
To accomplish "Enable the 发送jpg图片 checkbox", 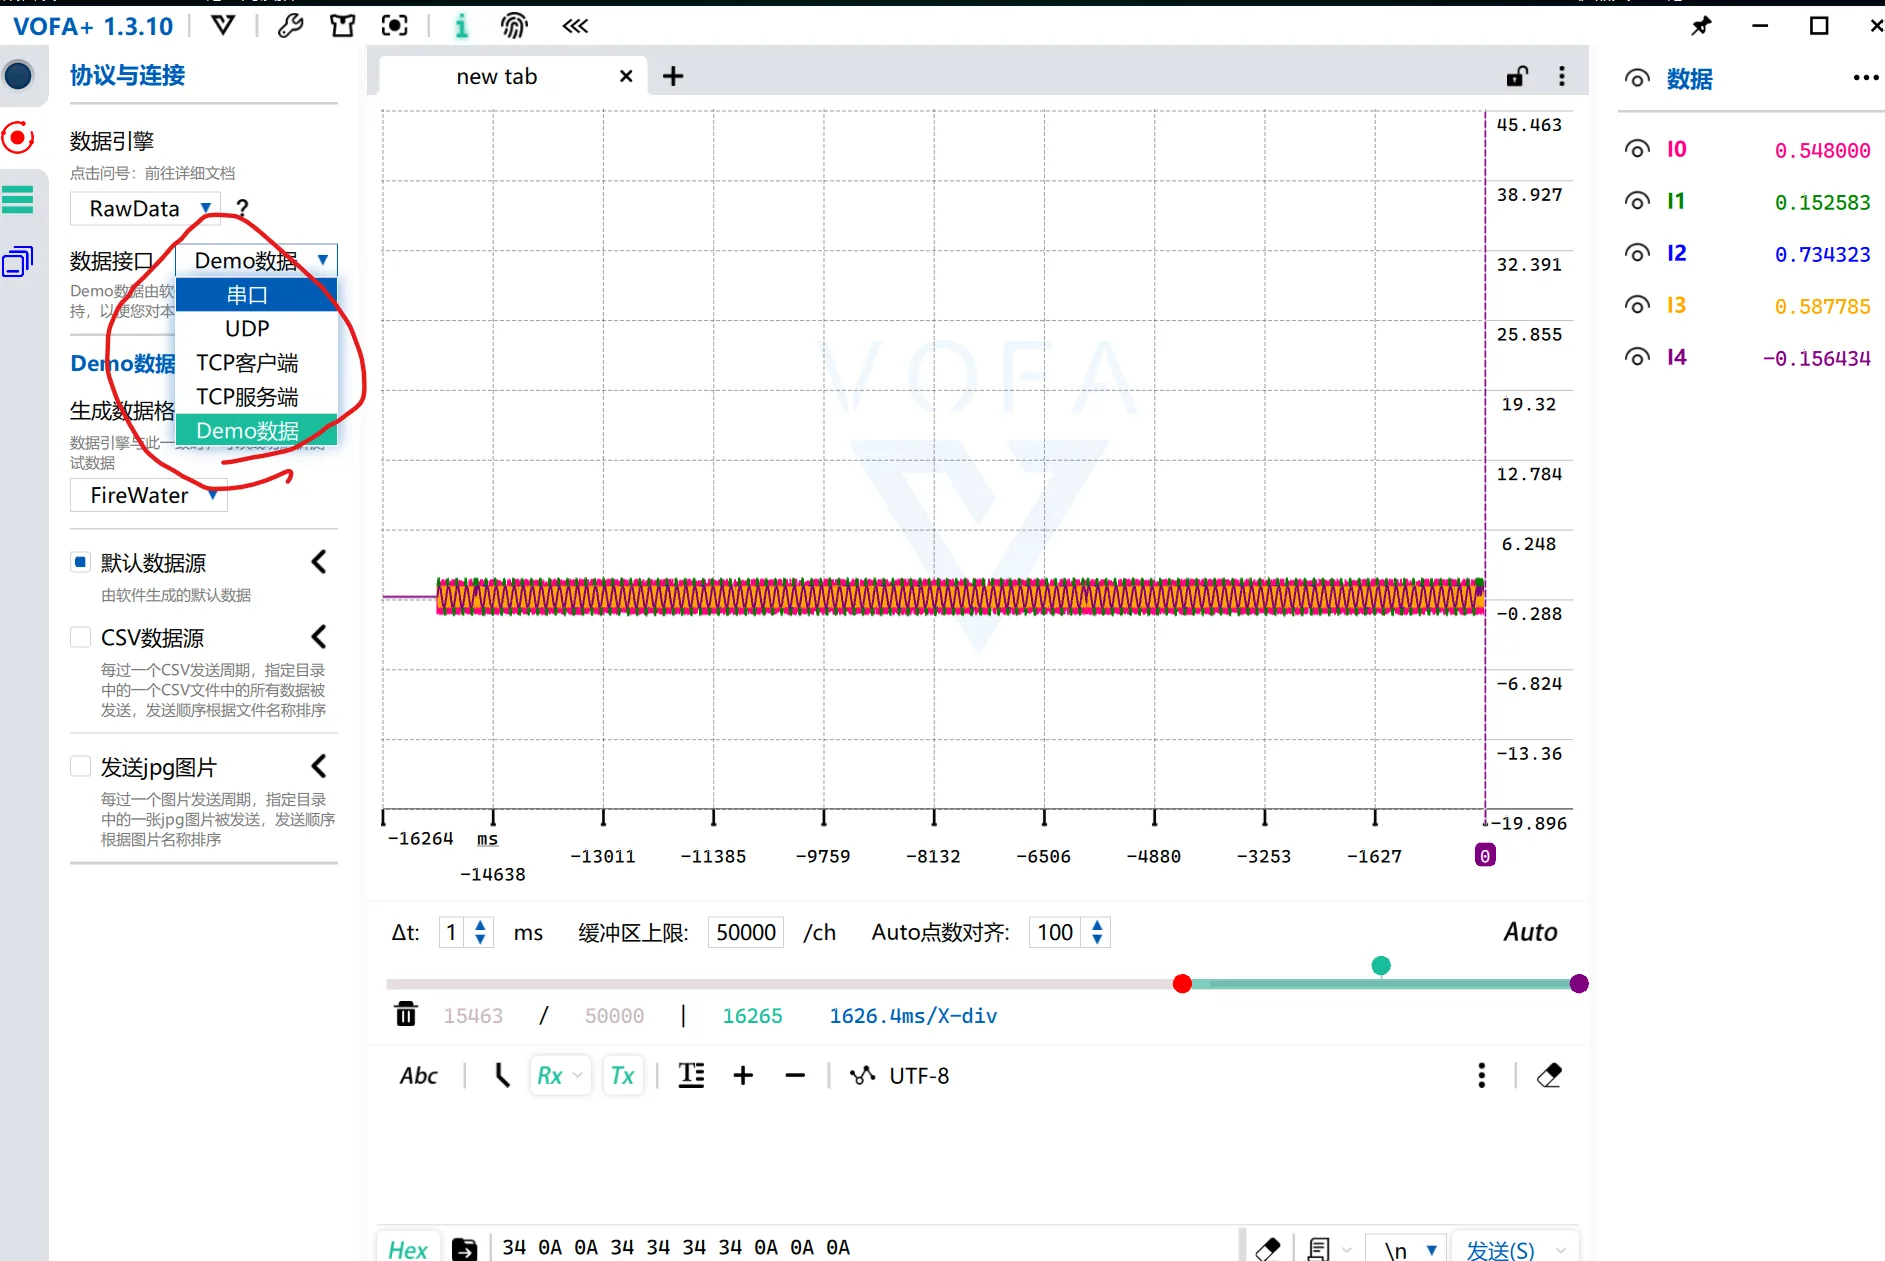I will (x=80, y=766).
